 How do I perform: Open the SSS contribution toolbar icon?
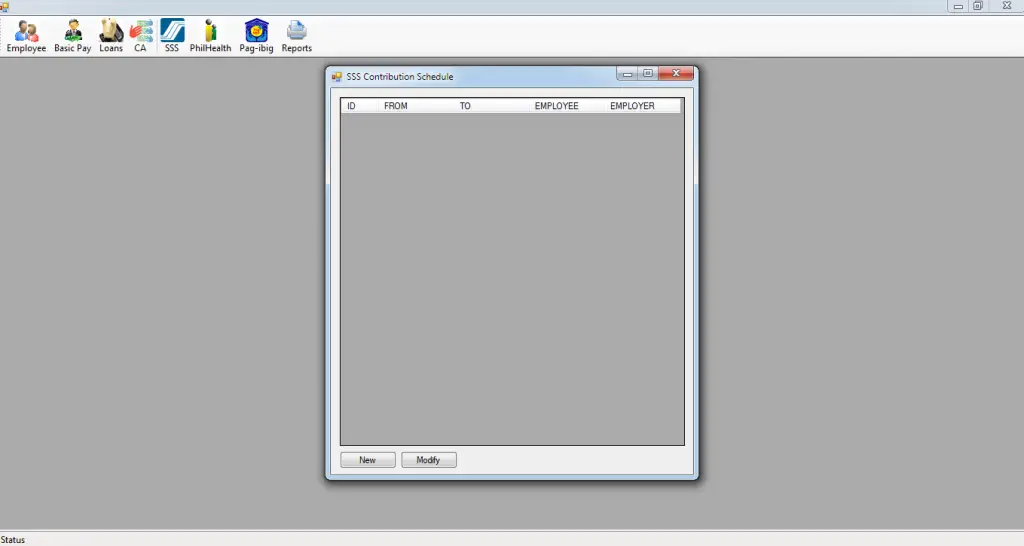pos(172,36)
